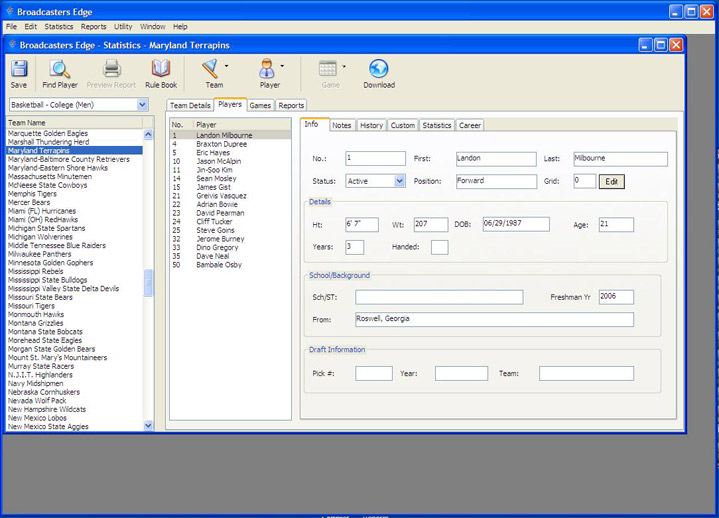
Task: Expand the Team toolbar dropdown arrow
Action: [227, 66]
